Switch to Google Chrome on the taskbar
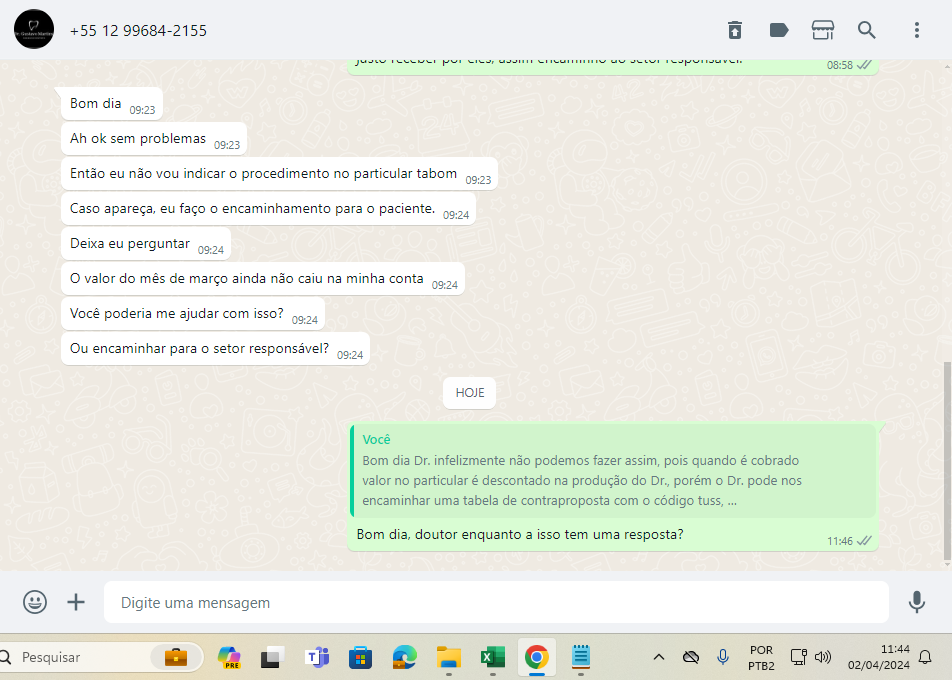952x680 pixels. tap(537, 657)
